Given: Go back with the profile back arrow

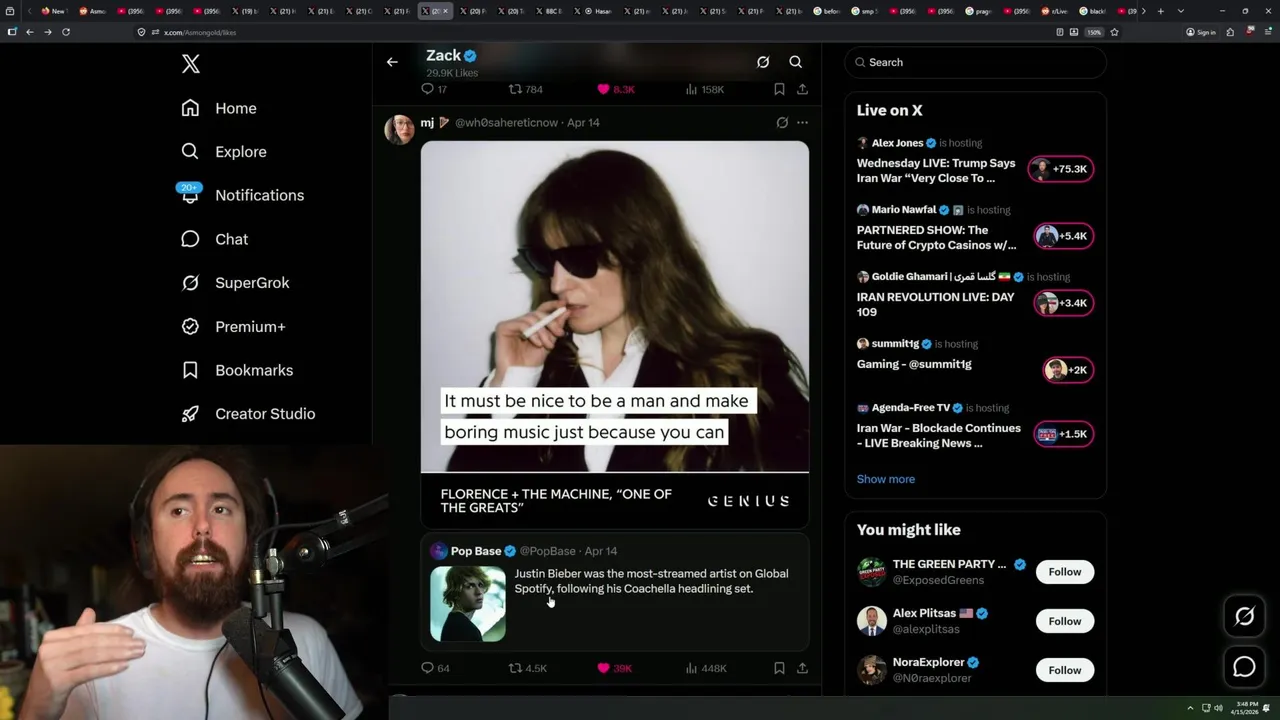Looking at the screenshot, I should (x=392, y=62).
